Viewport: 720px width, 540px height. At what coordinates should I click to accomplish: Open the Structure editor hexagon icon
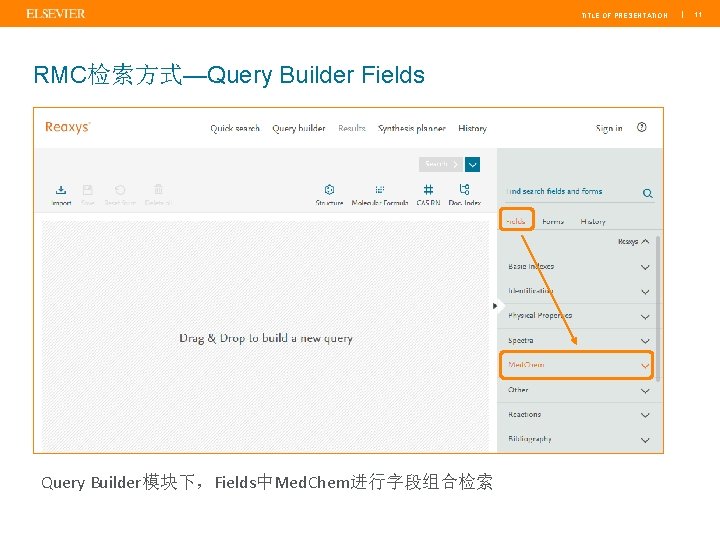329,189
